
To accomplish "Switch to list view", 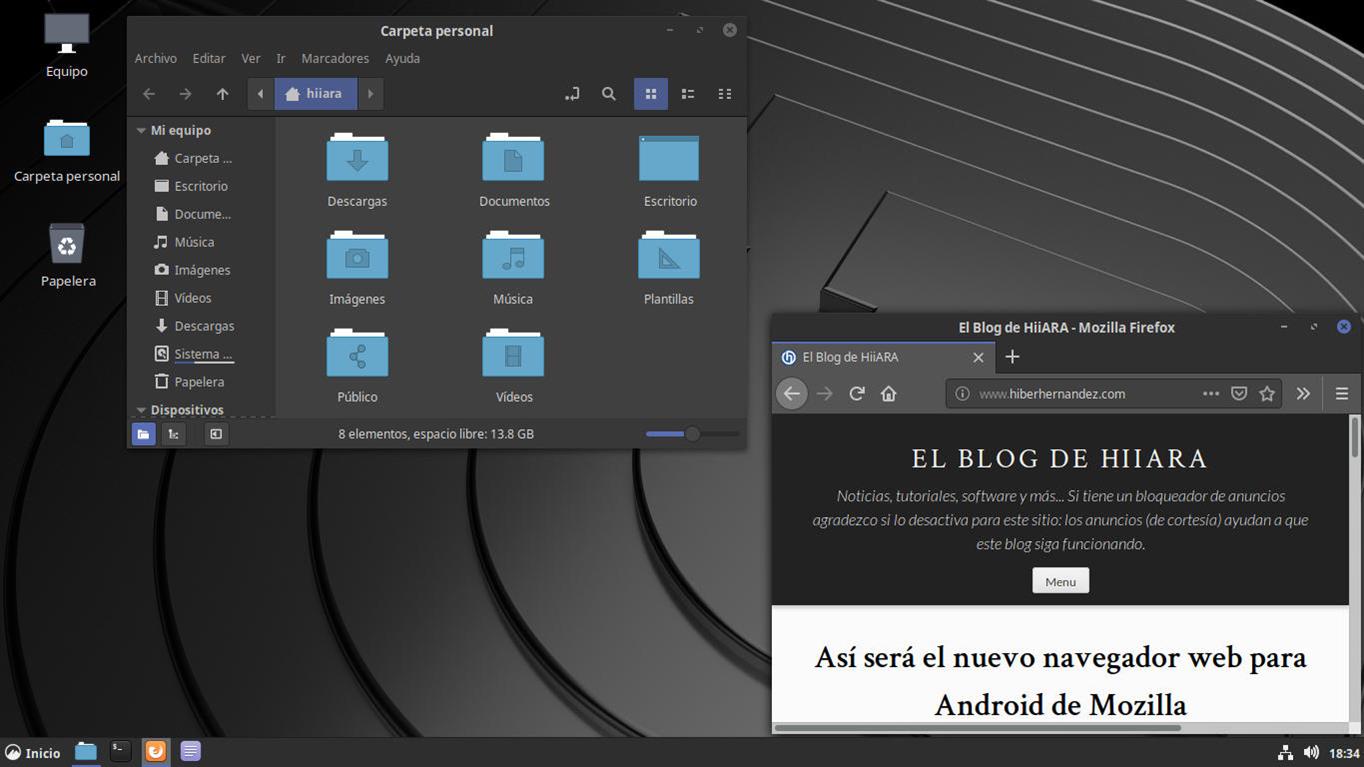I will 688,94.
